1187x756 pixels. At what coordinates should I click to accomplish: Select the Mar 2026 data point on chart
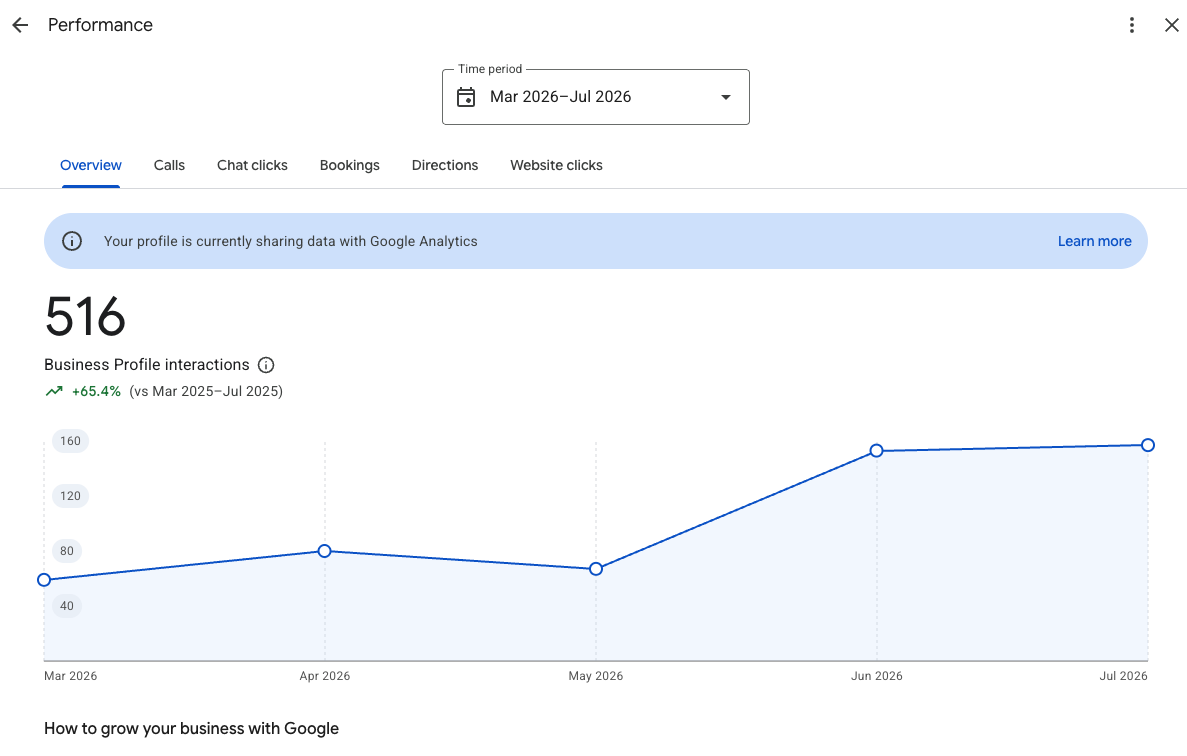point(44,580)
